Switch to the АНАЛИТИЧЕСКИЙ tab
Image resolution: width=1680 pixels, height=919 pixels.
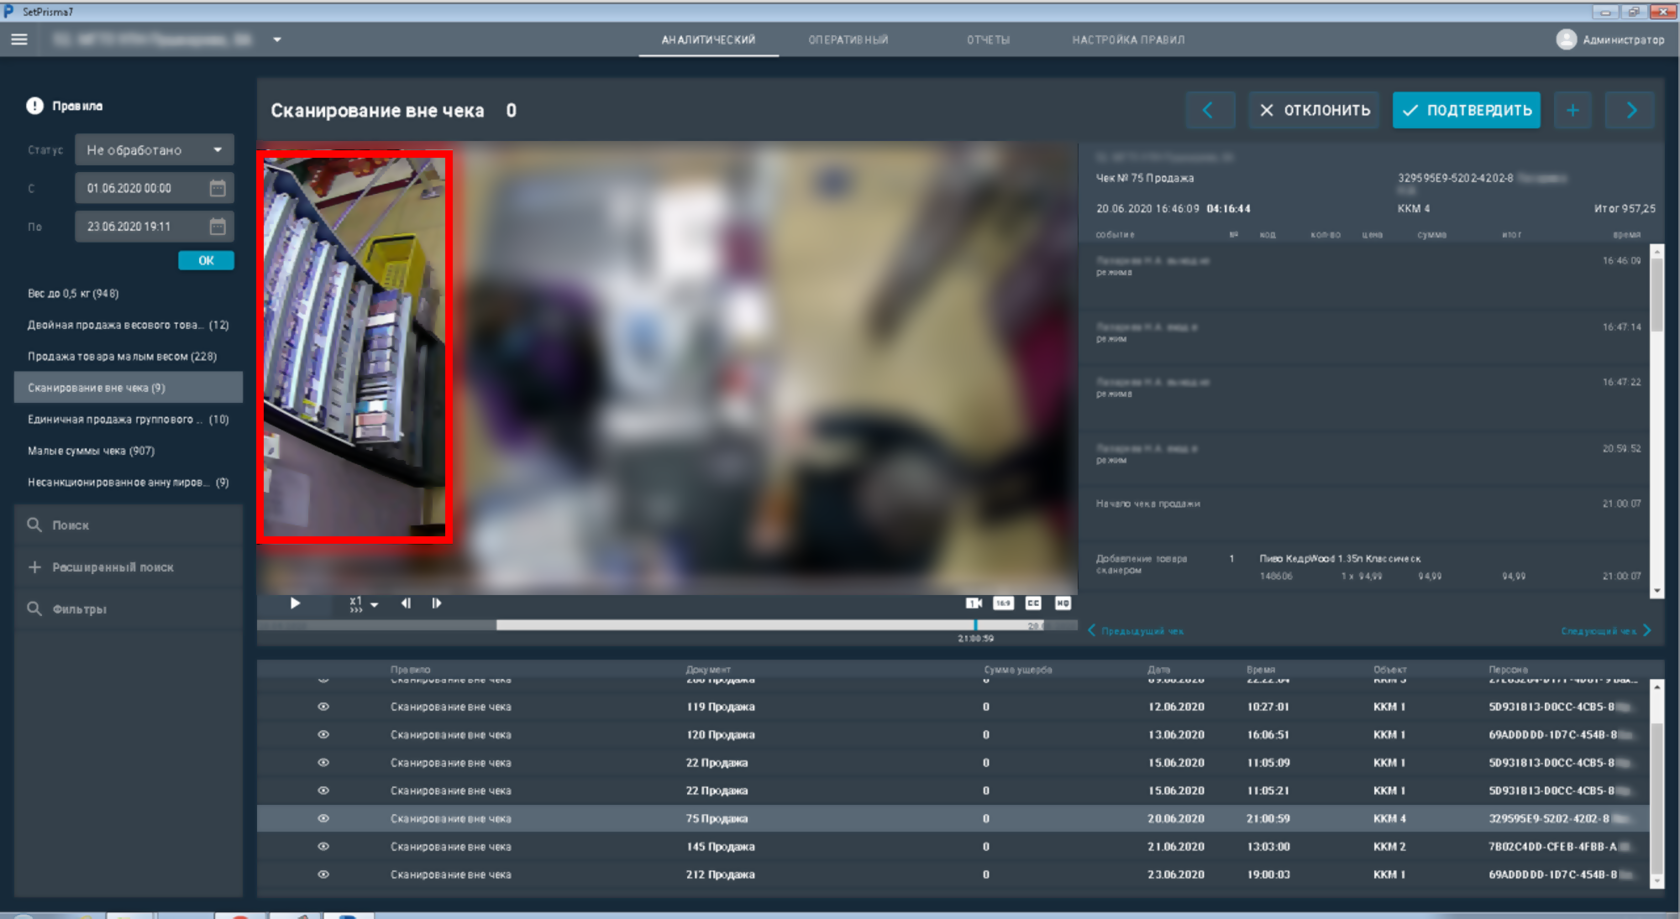click(708, 40)
